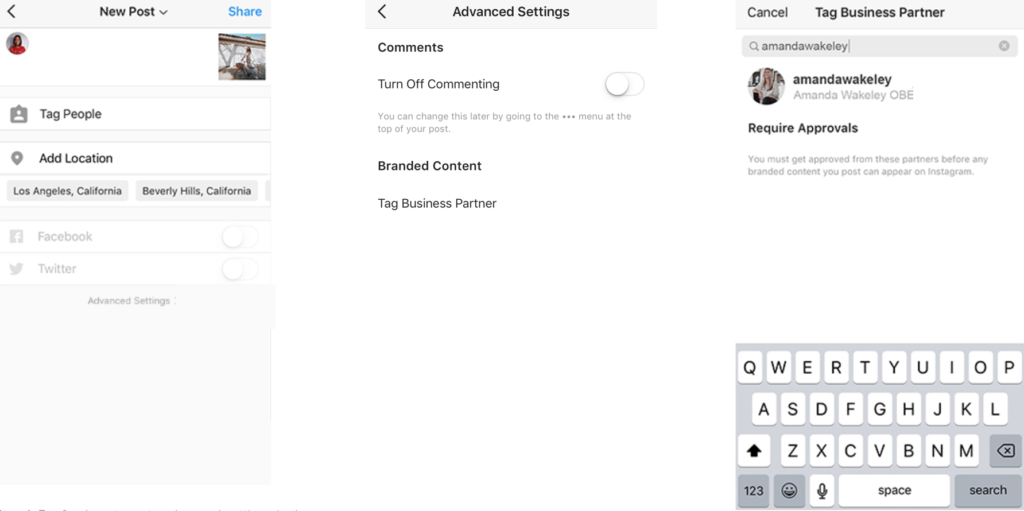The height and width of the screenshot is (511, 1024).
Task: Open the Add Location option
Action: click(76, 158)
